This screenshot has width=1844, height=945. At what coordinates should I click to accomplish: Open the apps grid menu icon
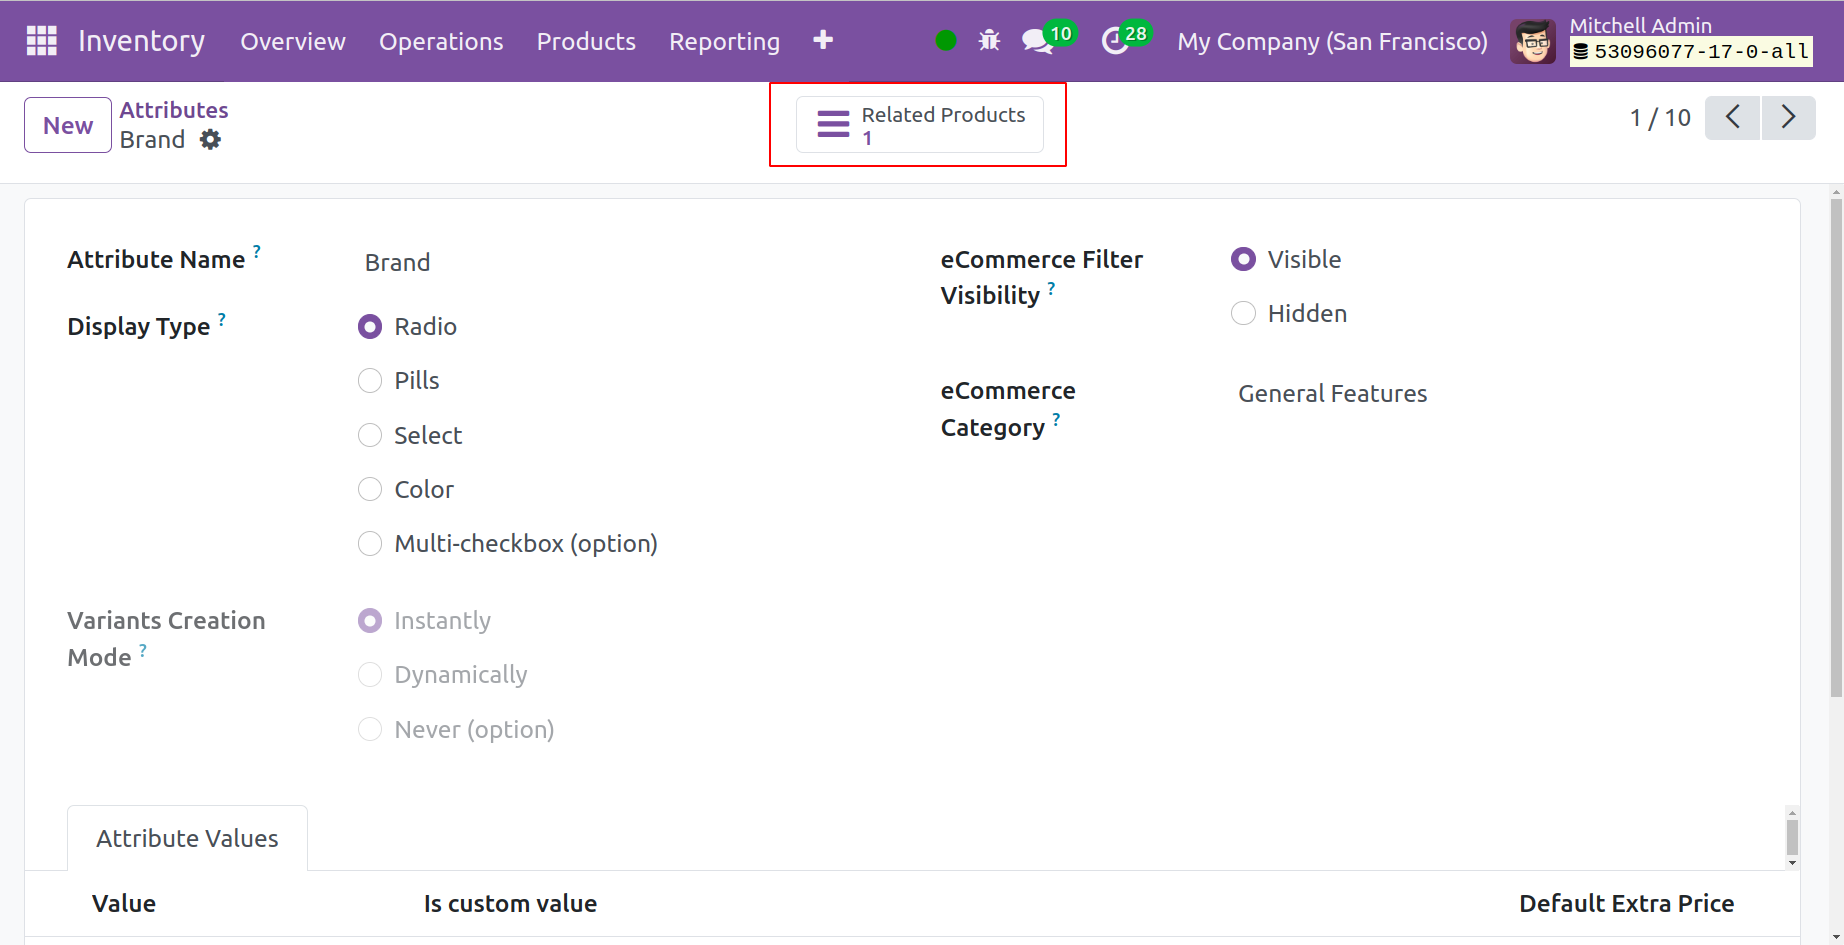tap(41, 40)
